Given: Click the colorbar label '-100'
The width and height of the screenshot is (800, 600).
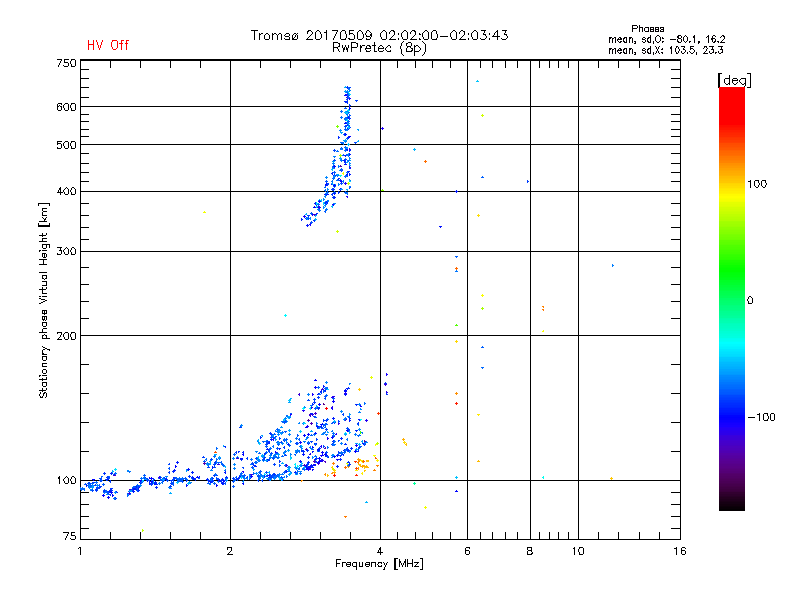Looking at the screenshot, I should [761, 417].
